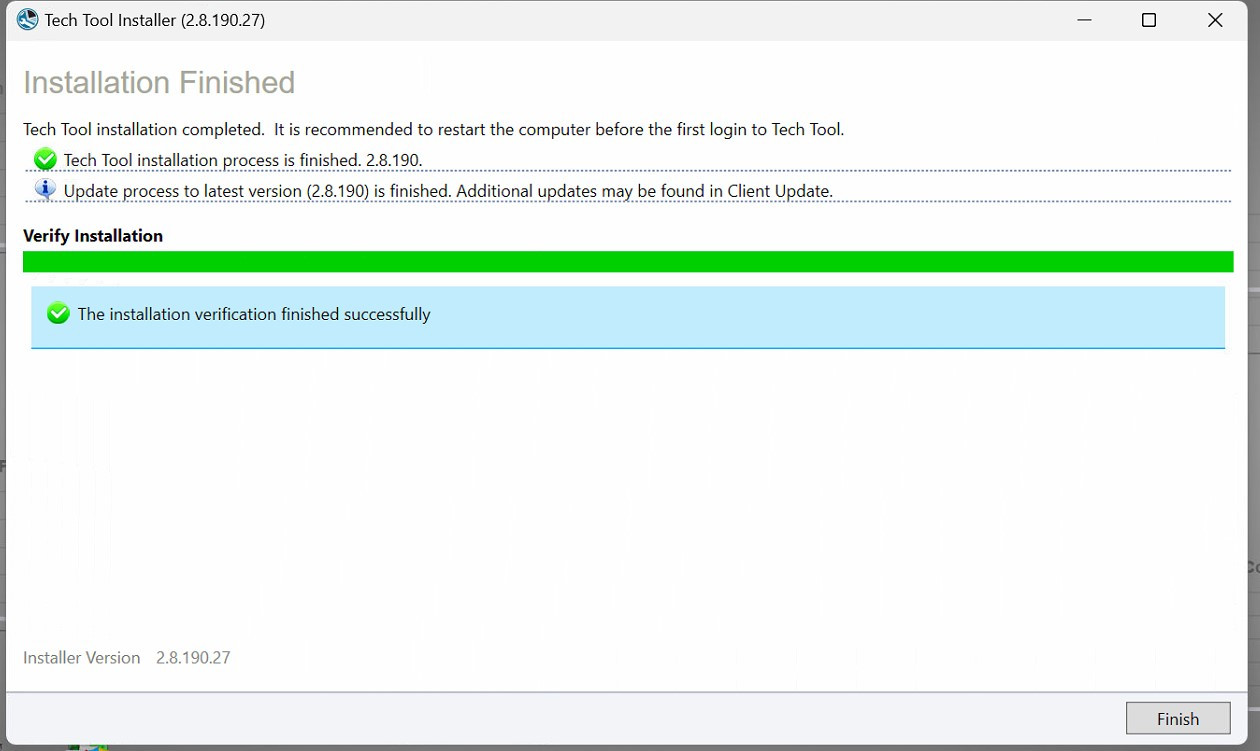
Task: Click the restart recommendation sentence
Action: 559,130
